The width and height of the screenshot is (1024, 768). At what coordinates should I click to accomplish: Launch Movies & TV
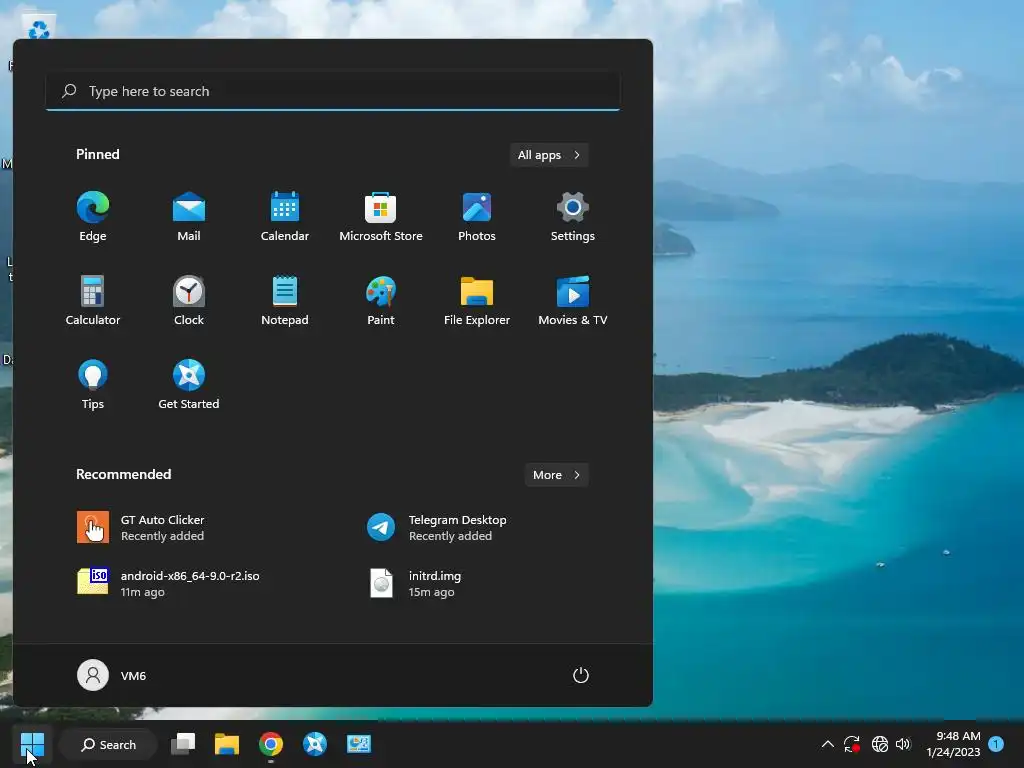pos(573,301)
